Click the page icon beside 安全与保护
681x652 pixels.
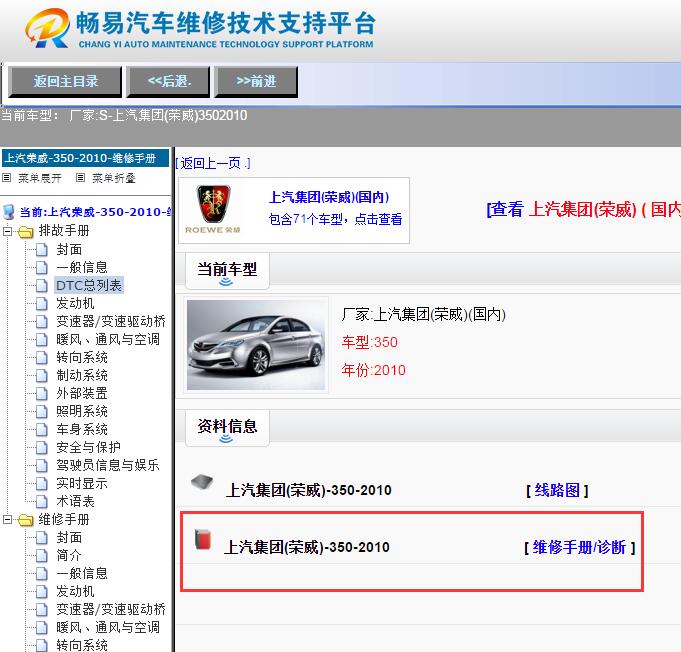point(42,447)
